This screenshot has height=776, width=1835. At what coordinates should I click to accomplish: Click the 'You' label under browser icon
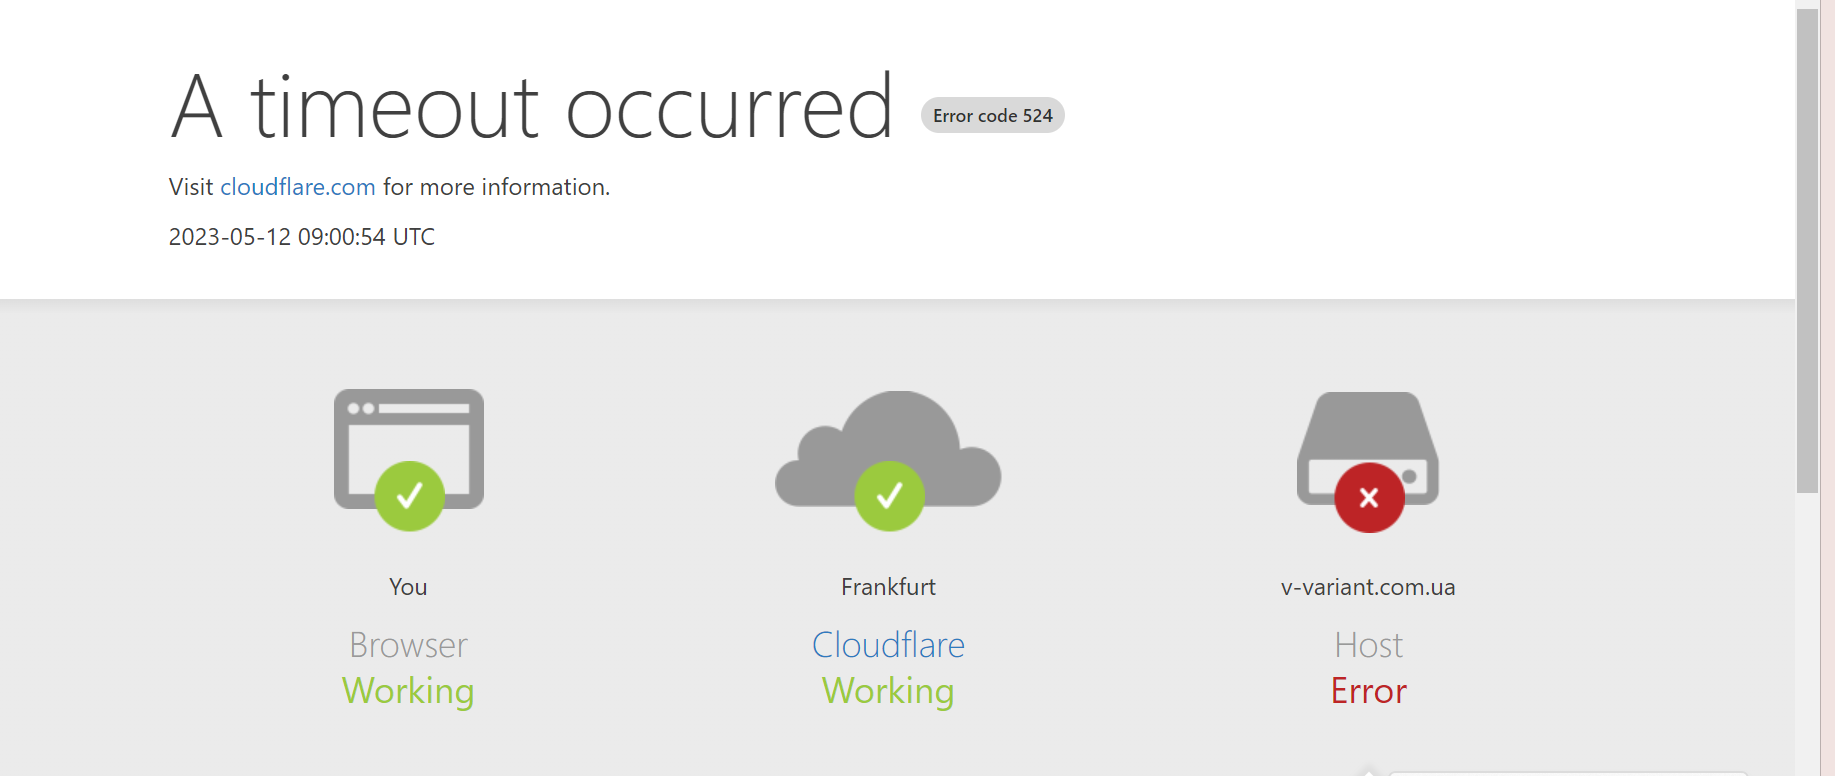pos(408,587)
